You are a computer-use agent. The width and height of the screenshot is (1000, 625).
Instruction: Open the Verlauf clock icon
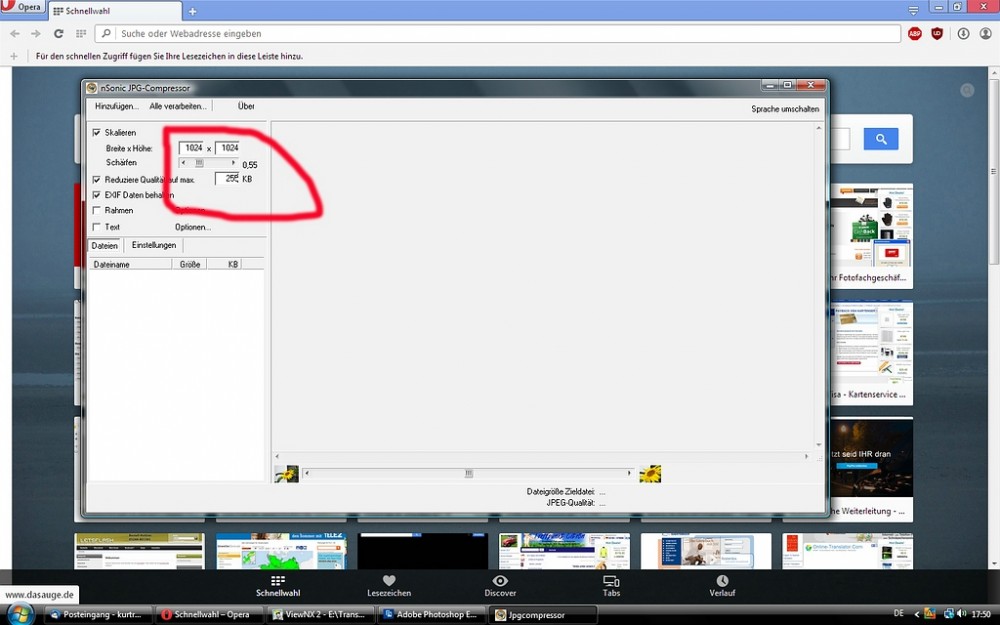point(722,580)
